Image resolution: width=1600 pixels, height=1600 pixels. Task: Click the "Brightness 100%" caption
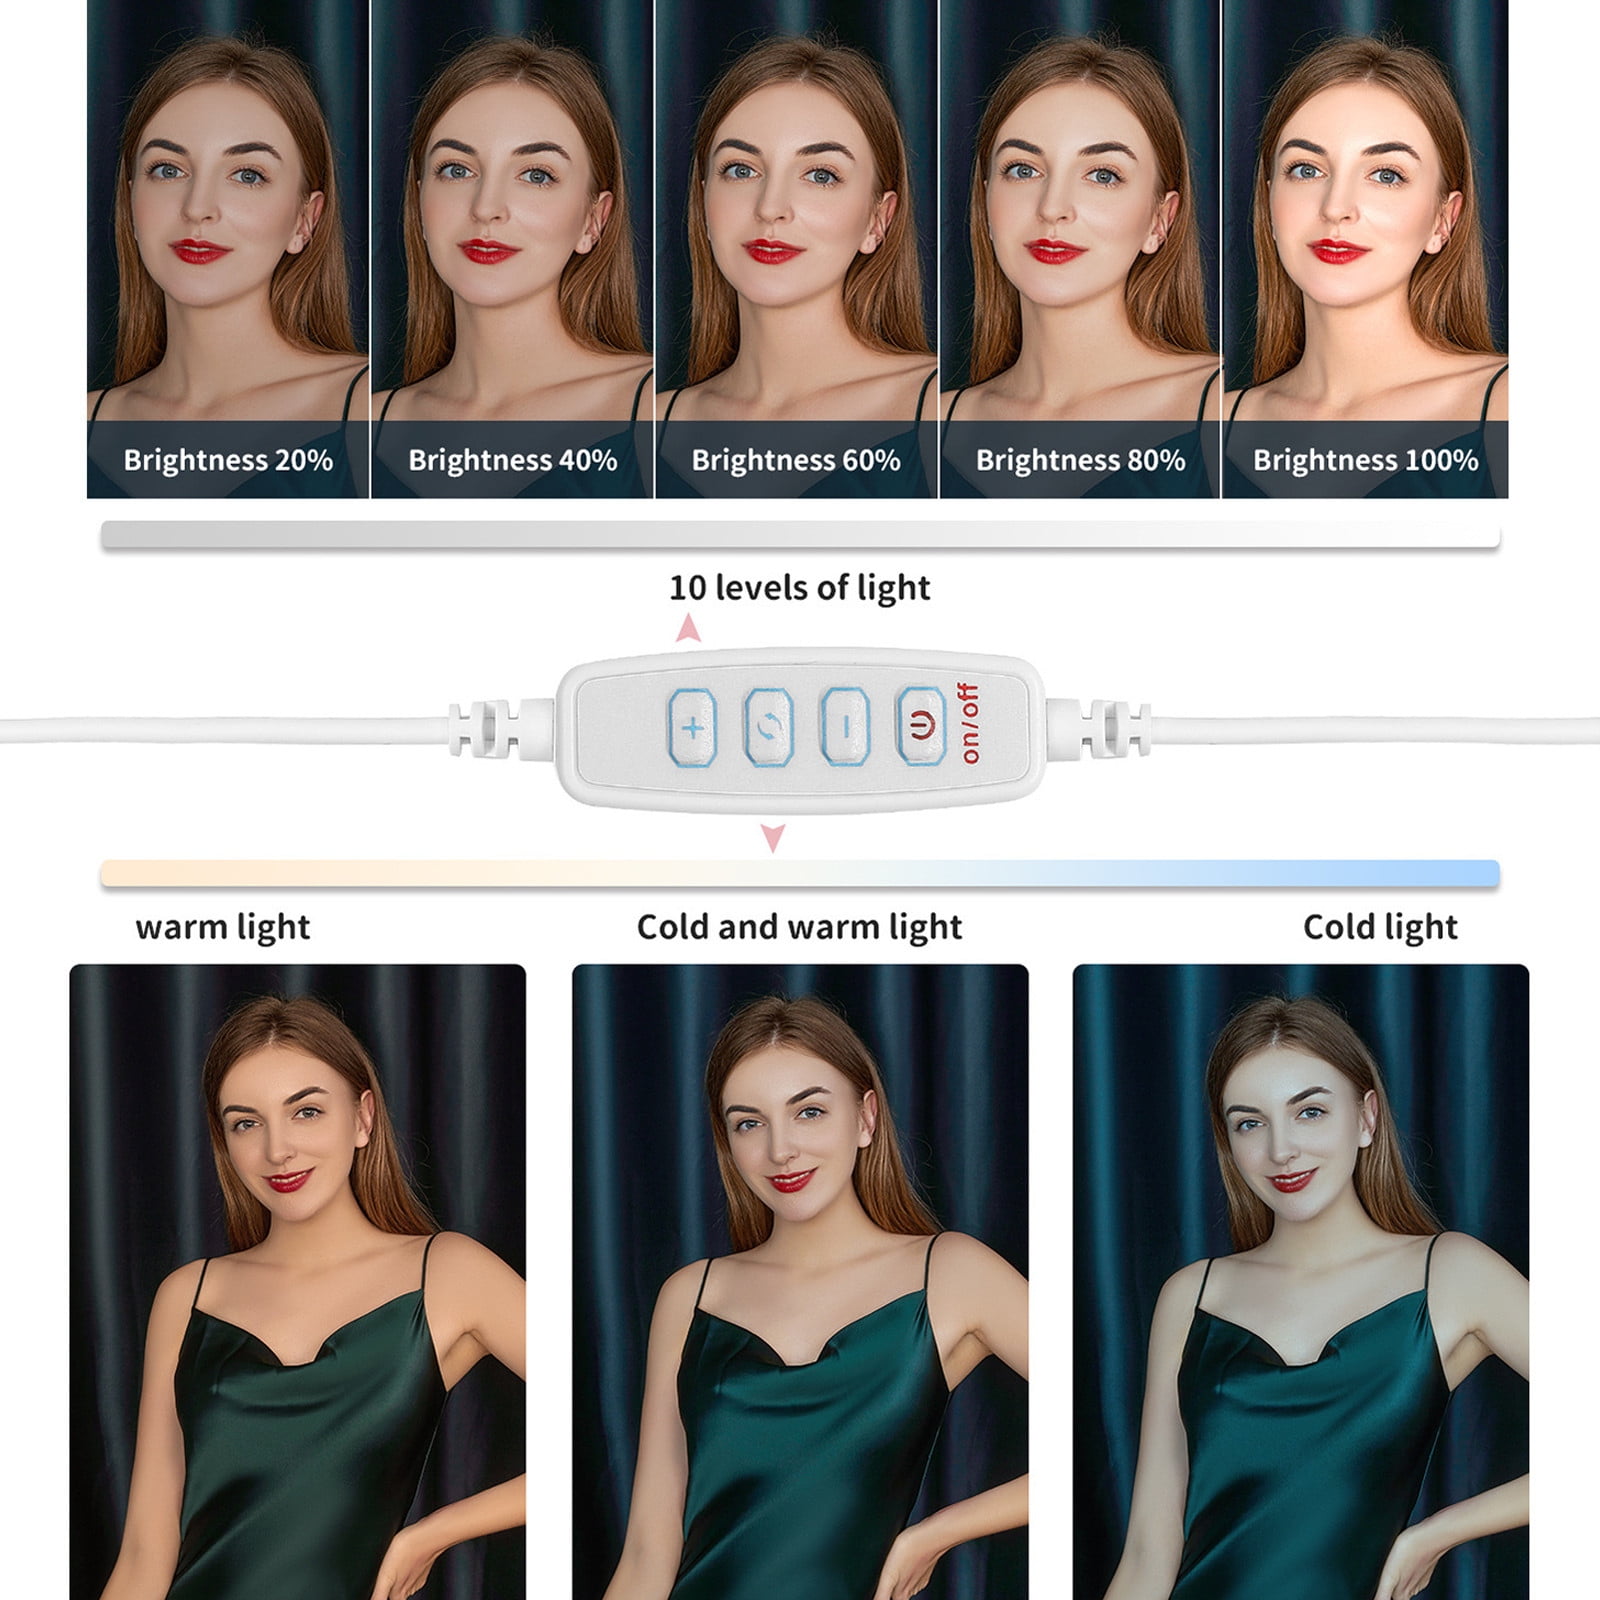1366,460
